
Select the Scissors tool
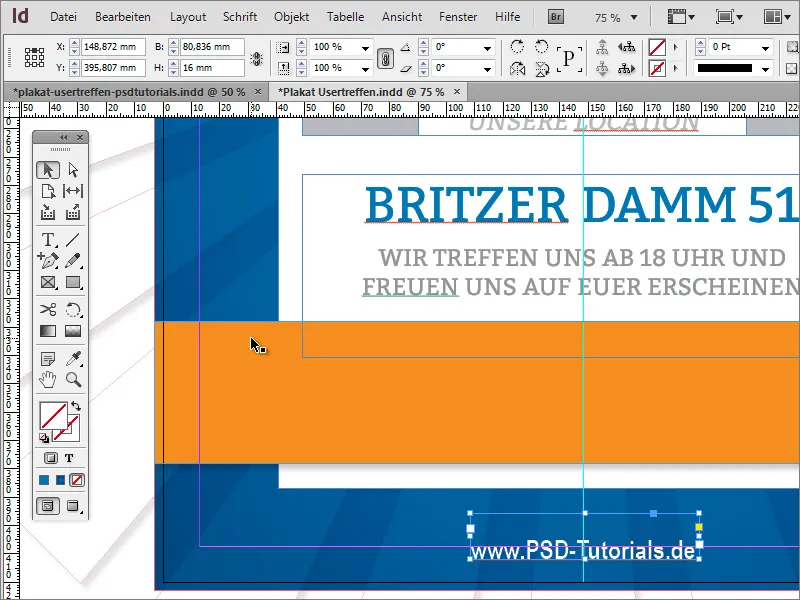pos(48,310)
